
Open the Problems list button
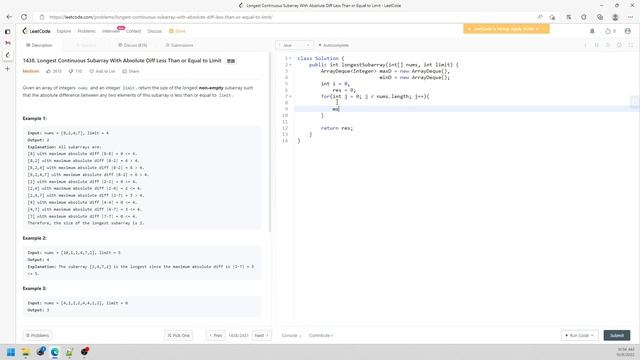coord(37,336)
